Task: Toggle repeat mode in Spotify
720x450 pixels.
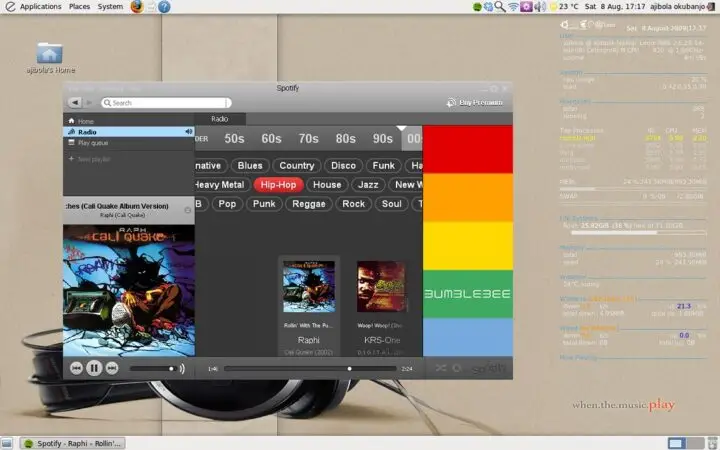Action: pyautogui.click(x=456, y=368)
